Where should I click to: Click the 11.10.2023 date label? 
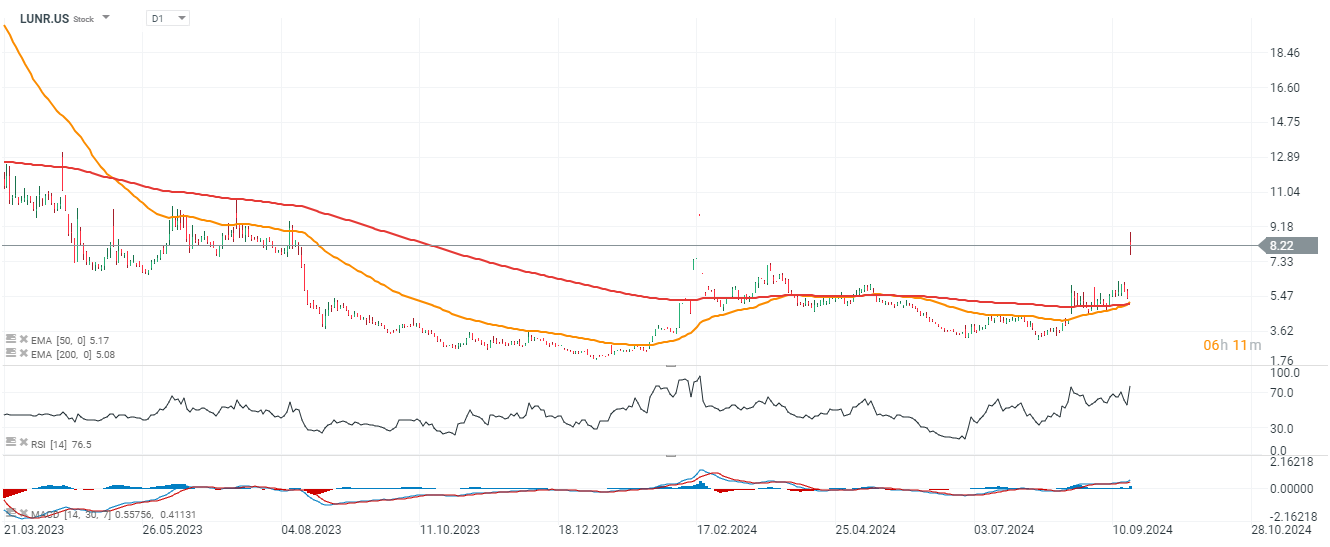pos(449,529)
